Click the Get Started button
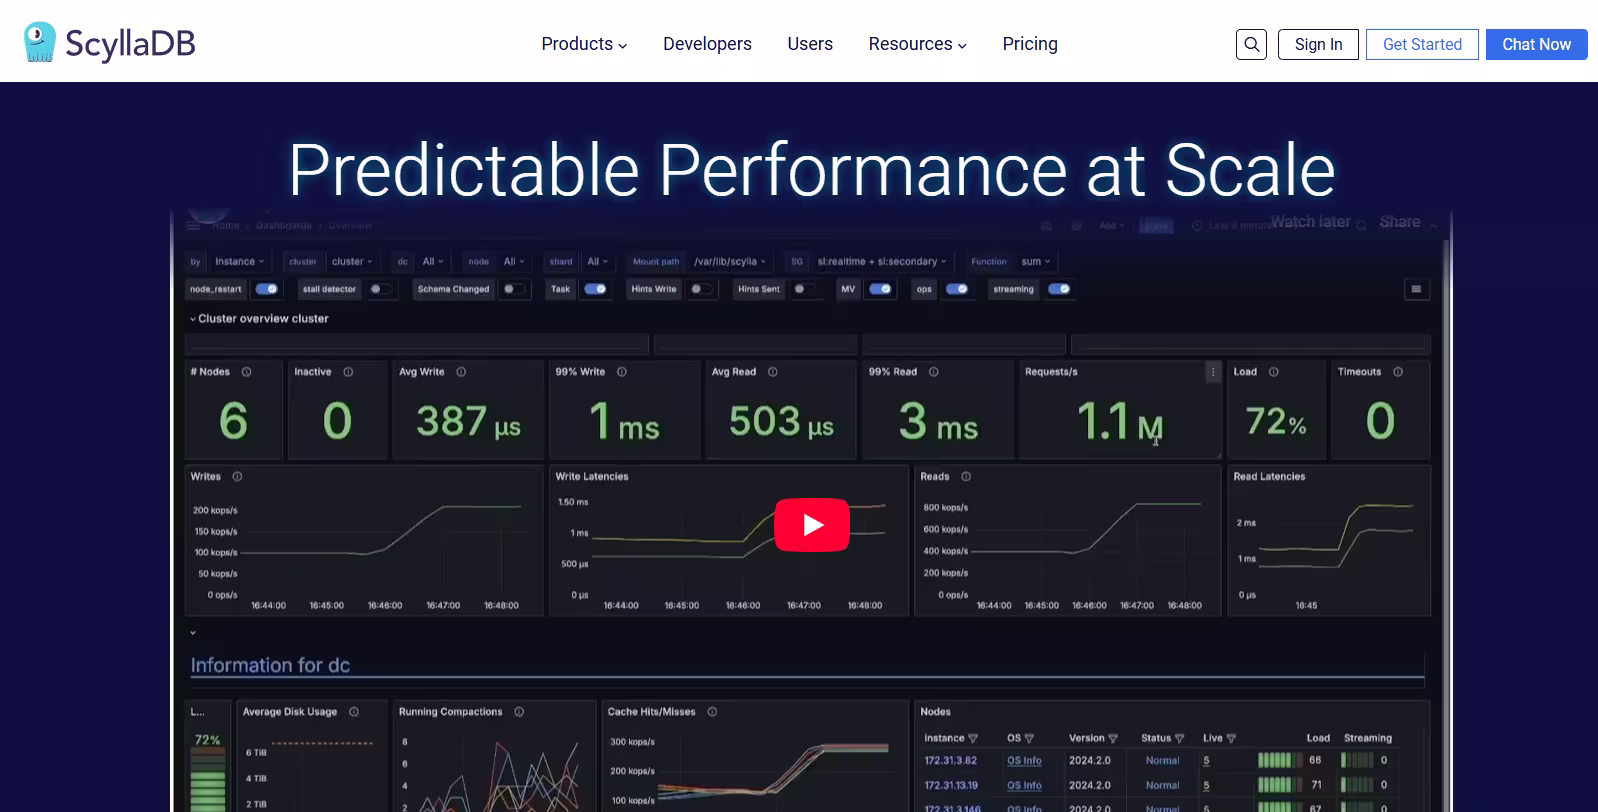 [1422, 44]
